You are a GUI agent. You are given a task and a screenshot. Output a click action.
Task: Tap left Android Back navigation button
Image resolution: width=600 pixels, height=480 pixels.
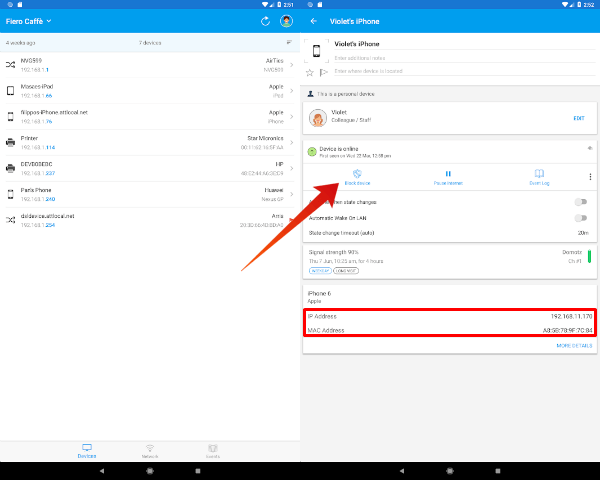pyautogui.click(x=102, y=471)
